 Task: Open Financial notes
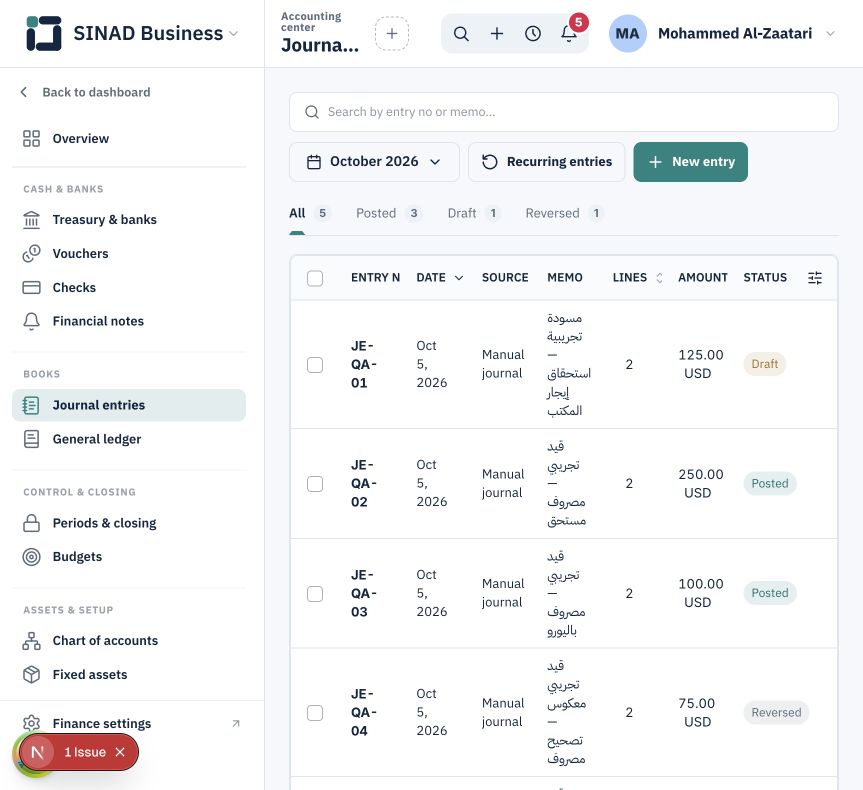pyautogui.click(x=129, y=321)
